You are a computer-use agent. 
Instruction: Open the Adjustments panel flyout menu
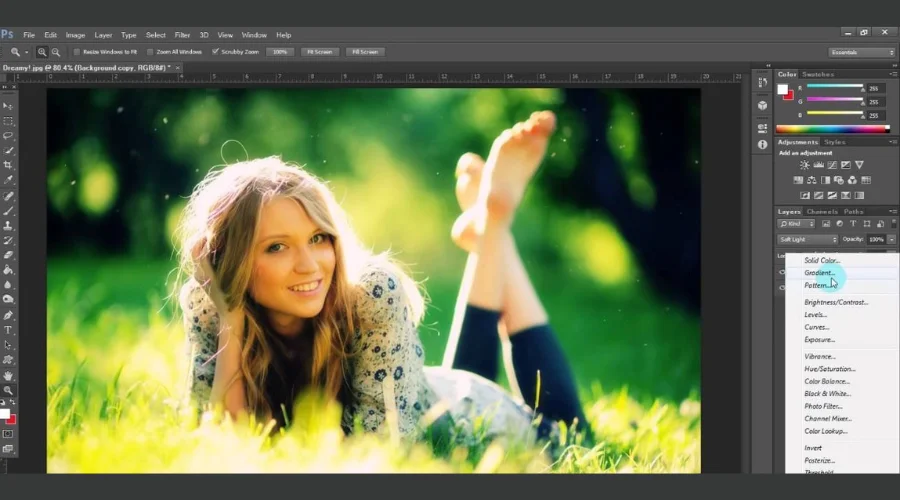[893, 142]
